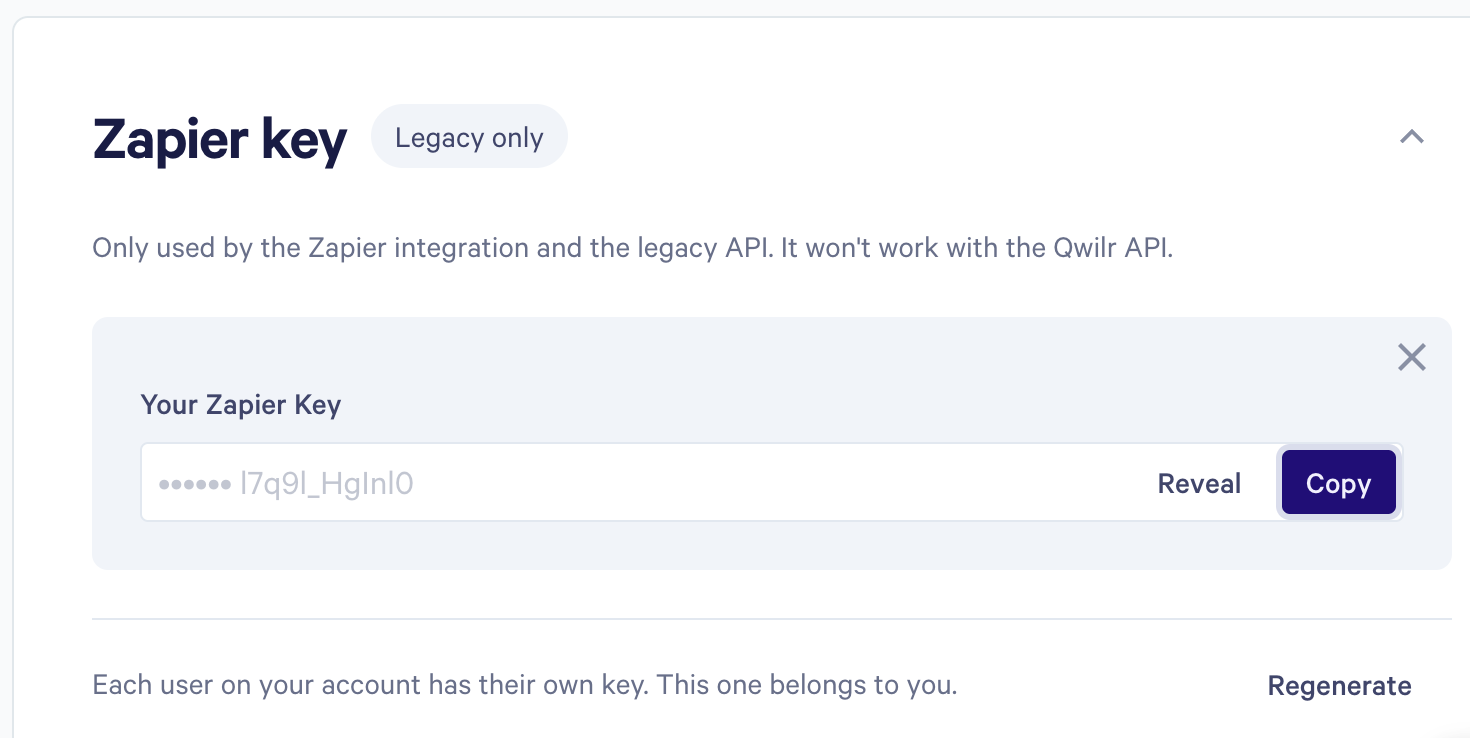Image resolution: width=1470 pixels, height=738 pixels.
Task: Regenerate your Zapier key
Action: click(x=1339, y=686)
